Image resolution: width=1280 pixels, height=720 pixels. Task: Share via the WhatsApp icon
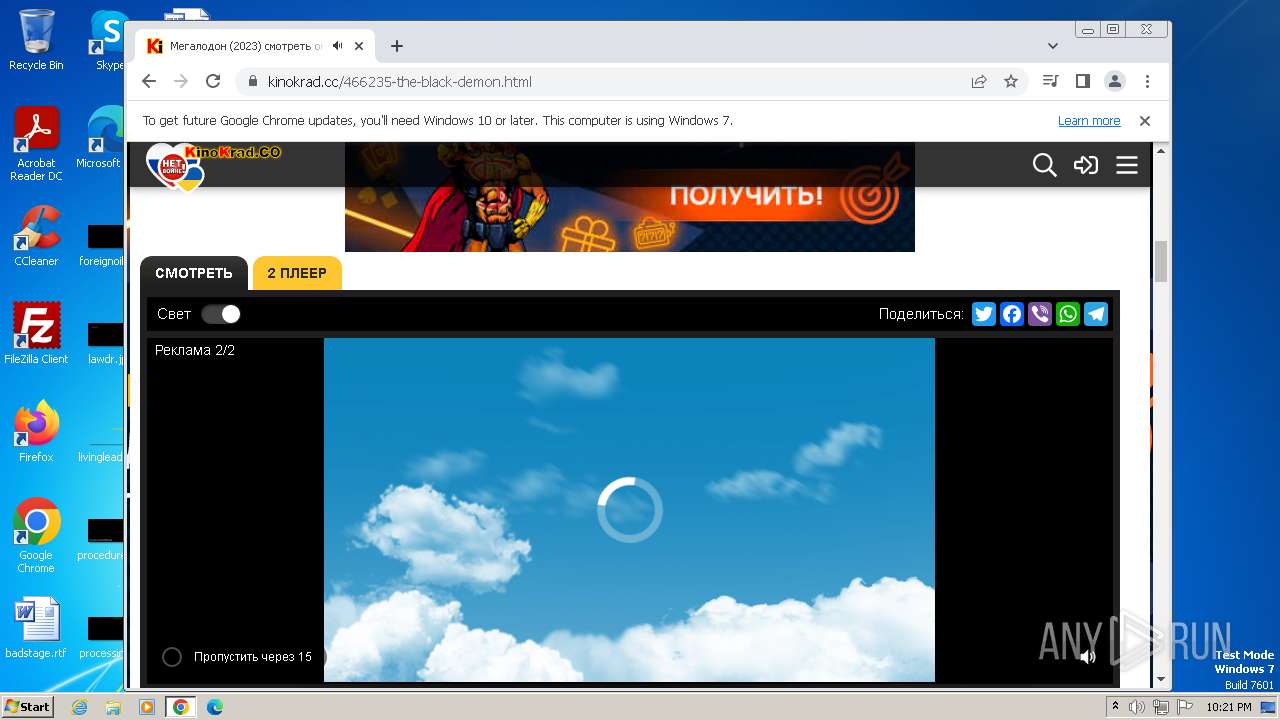point(1068,314)
